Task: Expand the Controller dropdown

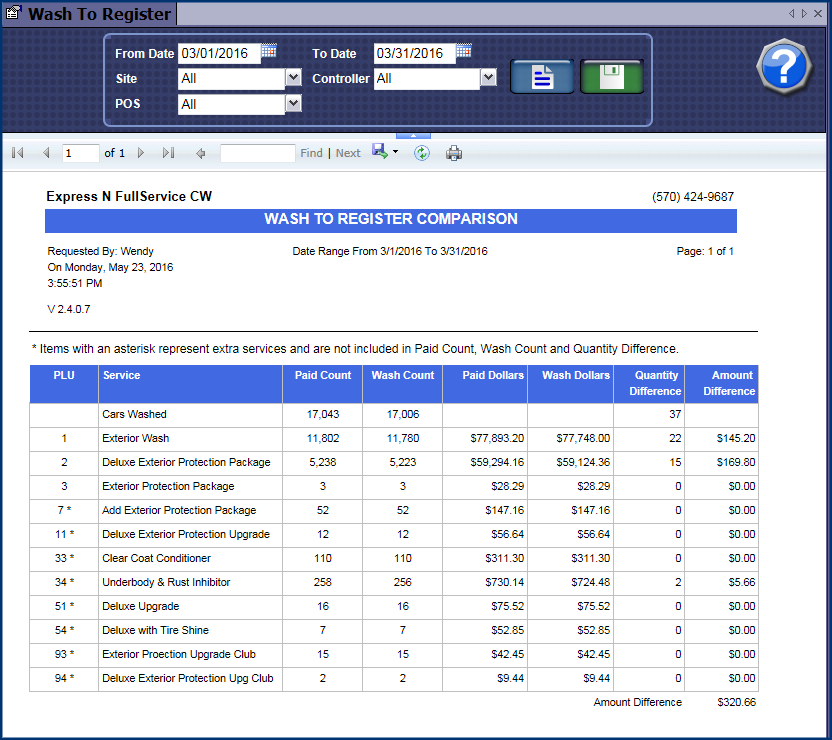Action: click(488, 78)
